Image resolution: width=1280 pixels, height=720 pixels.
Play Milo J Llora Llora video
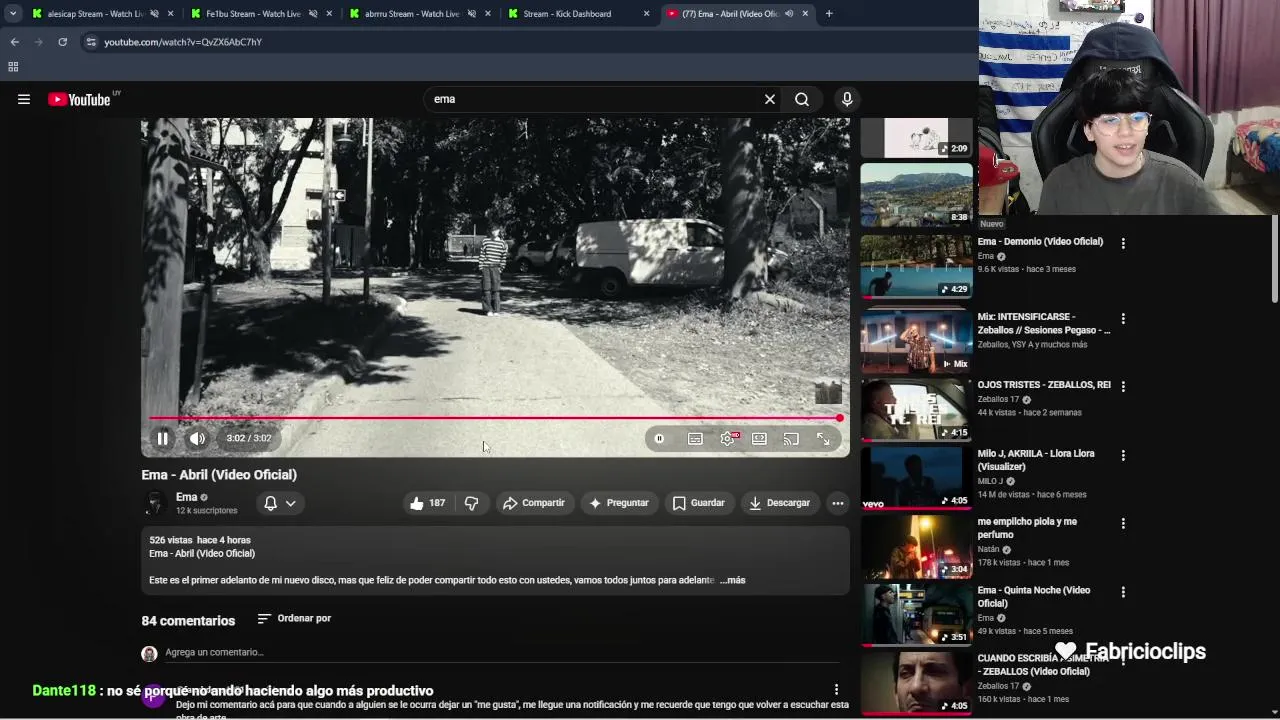[916, 479]
